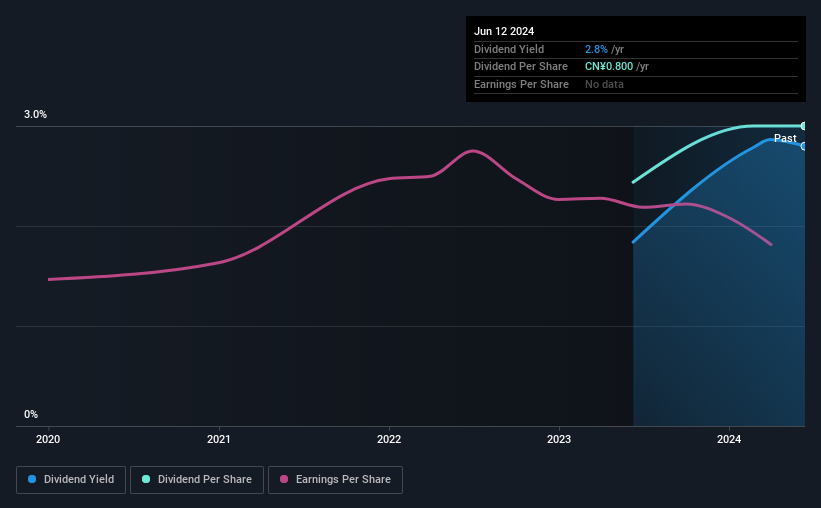Image resolution: width=821 pixels, height=508 pixels.
Task: Click the 2022 x-axis label
Action: [x=389, y=439]
